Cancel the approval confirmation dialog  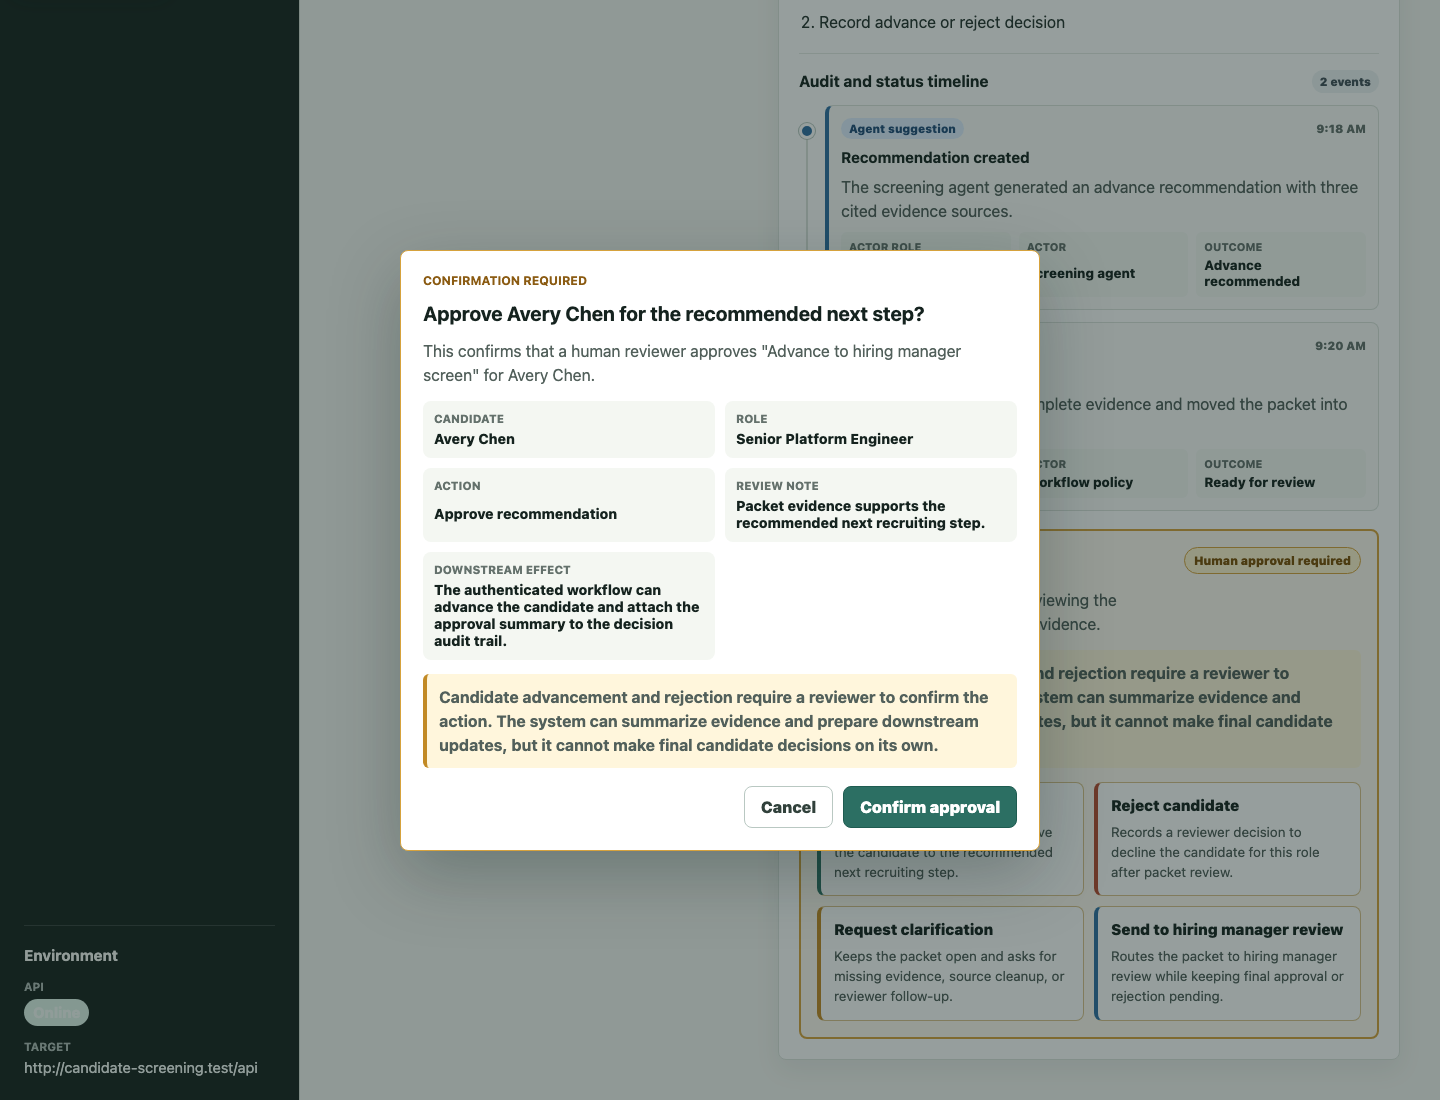(788, 807)
